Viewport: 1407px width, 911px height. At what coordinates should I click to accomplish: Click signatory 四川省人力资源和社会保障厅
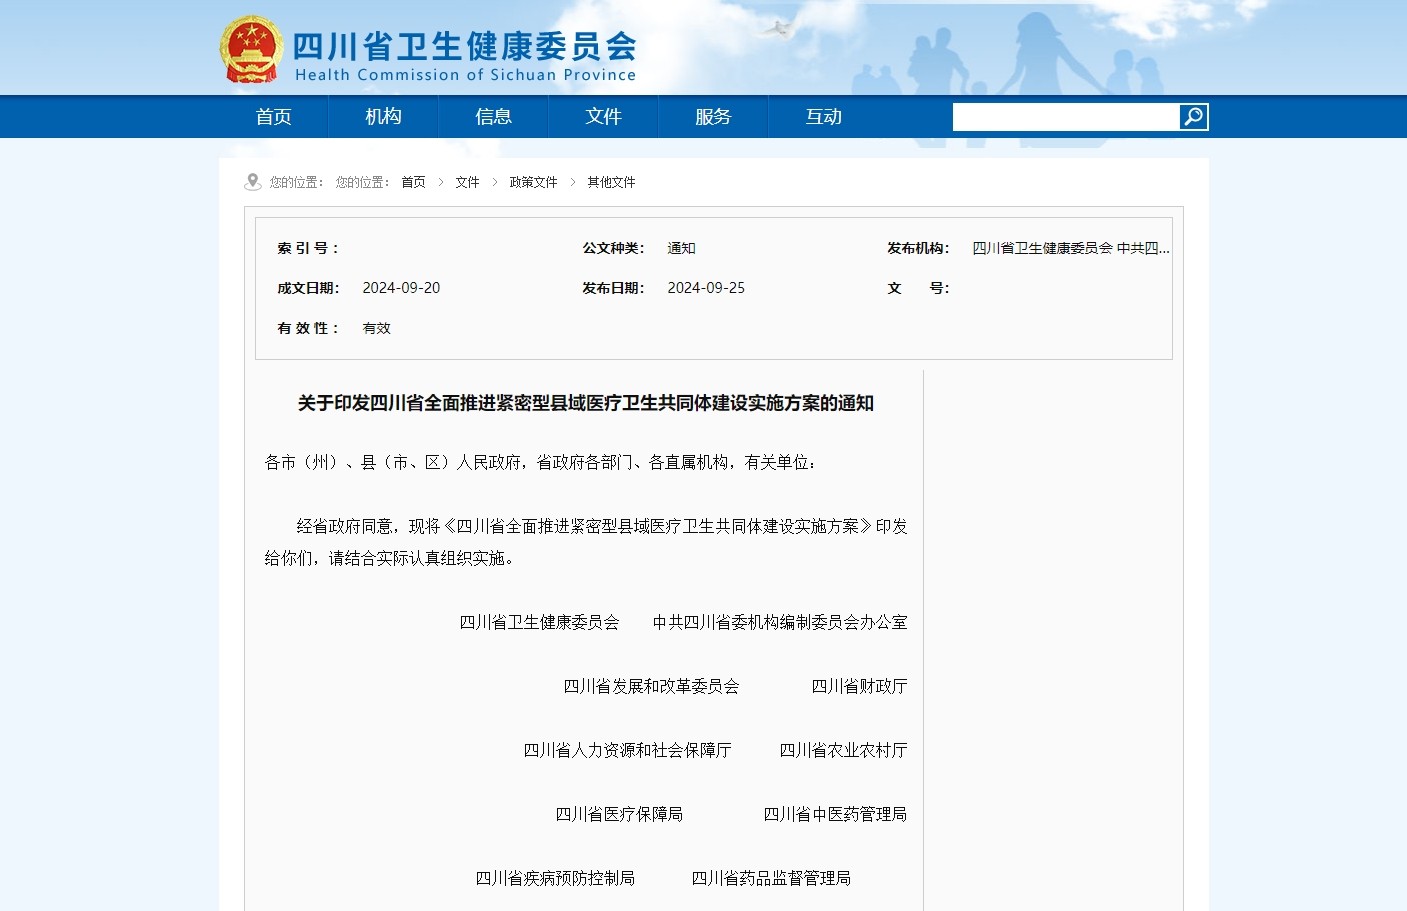coord(627,750)
